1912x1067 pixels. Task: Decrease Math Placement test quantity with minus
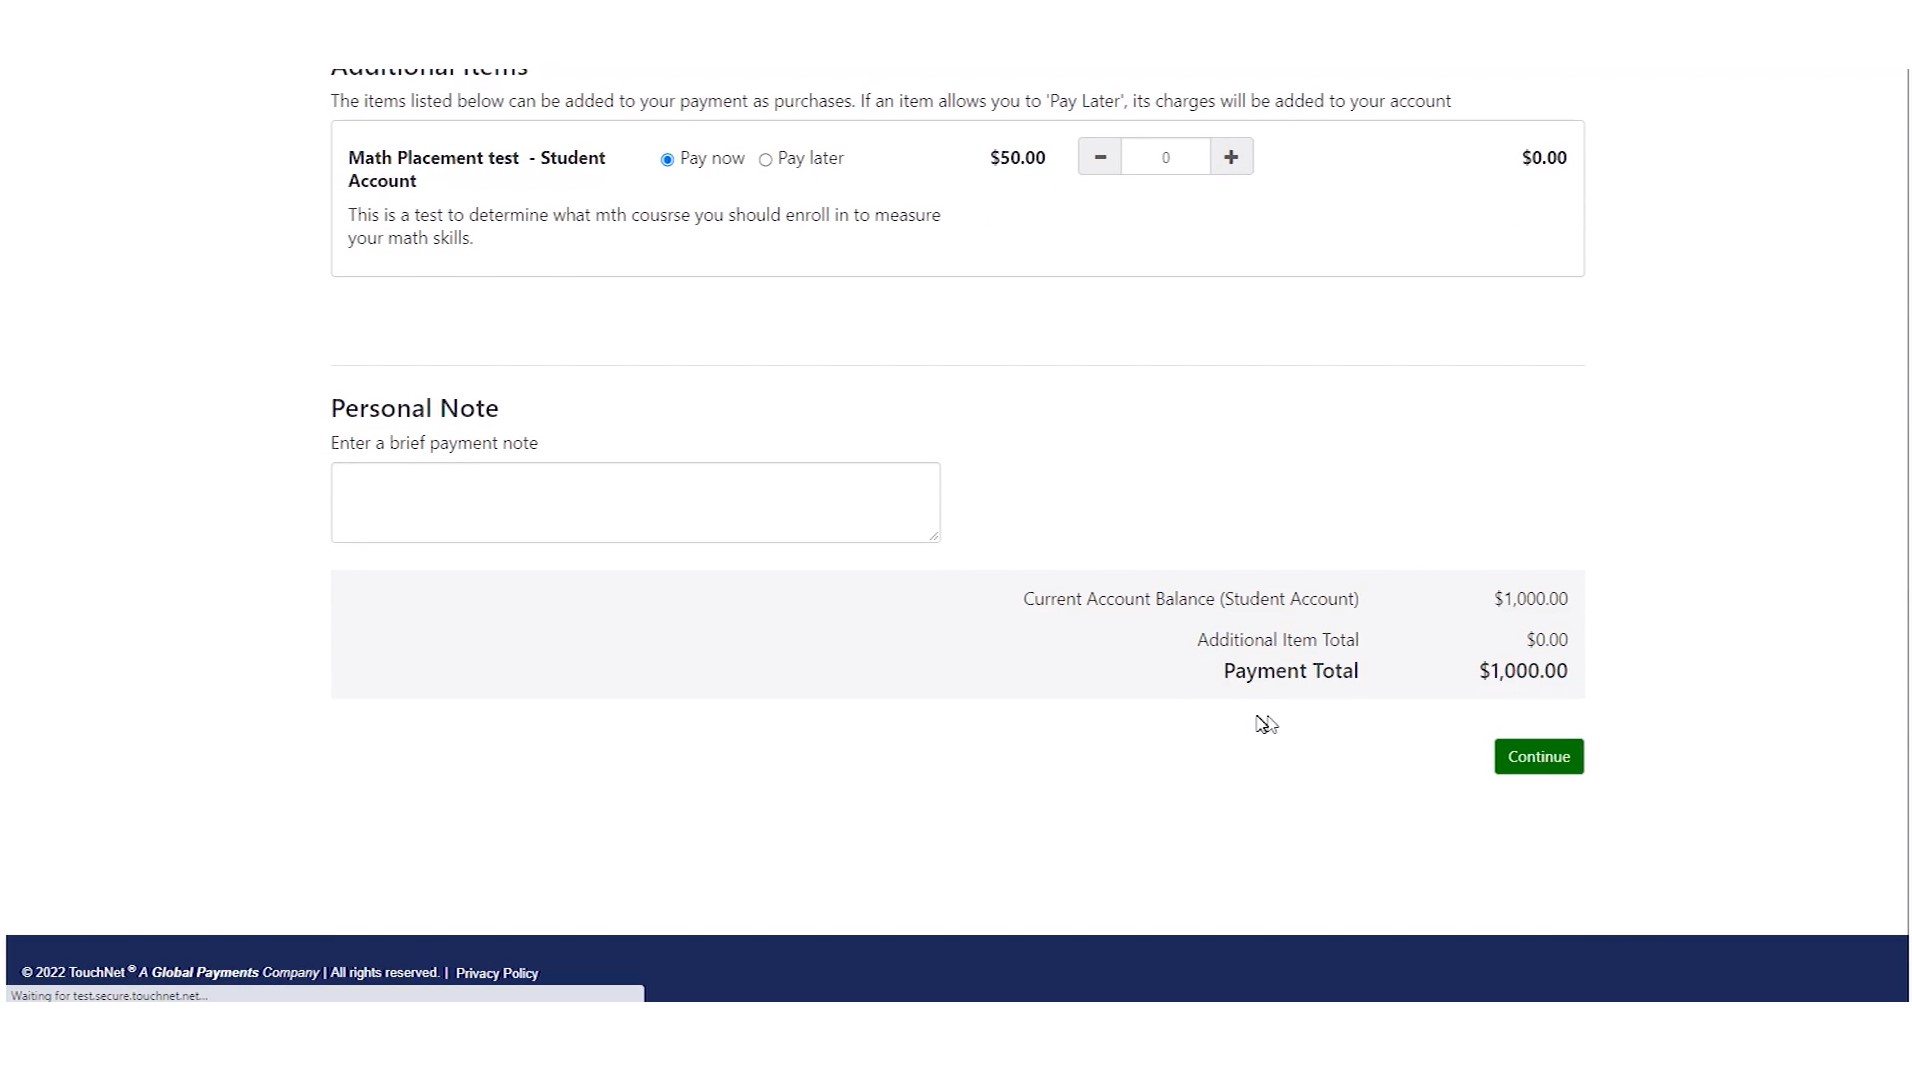(1099, 157)
